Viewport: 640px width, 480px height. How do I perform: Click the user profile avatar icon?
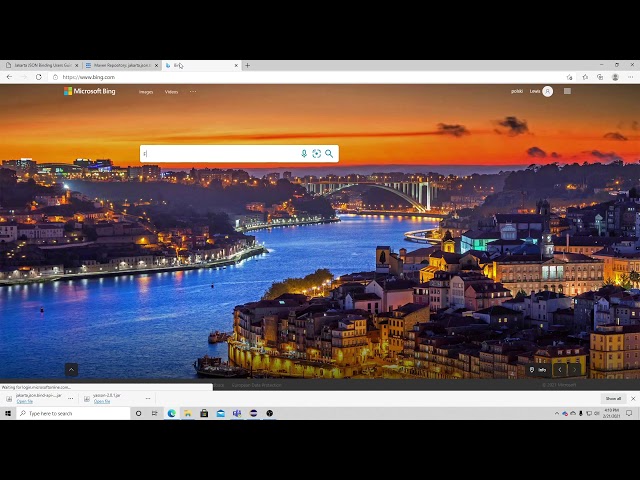coord(548,91)
